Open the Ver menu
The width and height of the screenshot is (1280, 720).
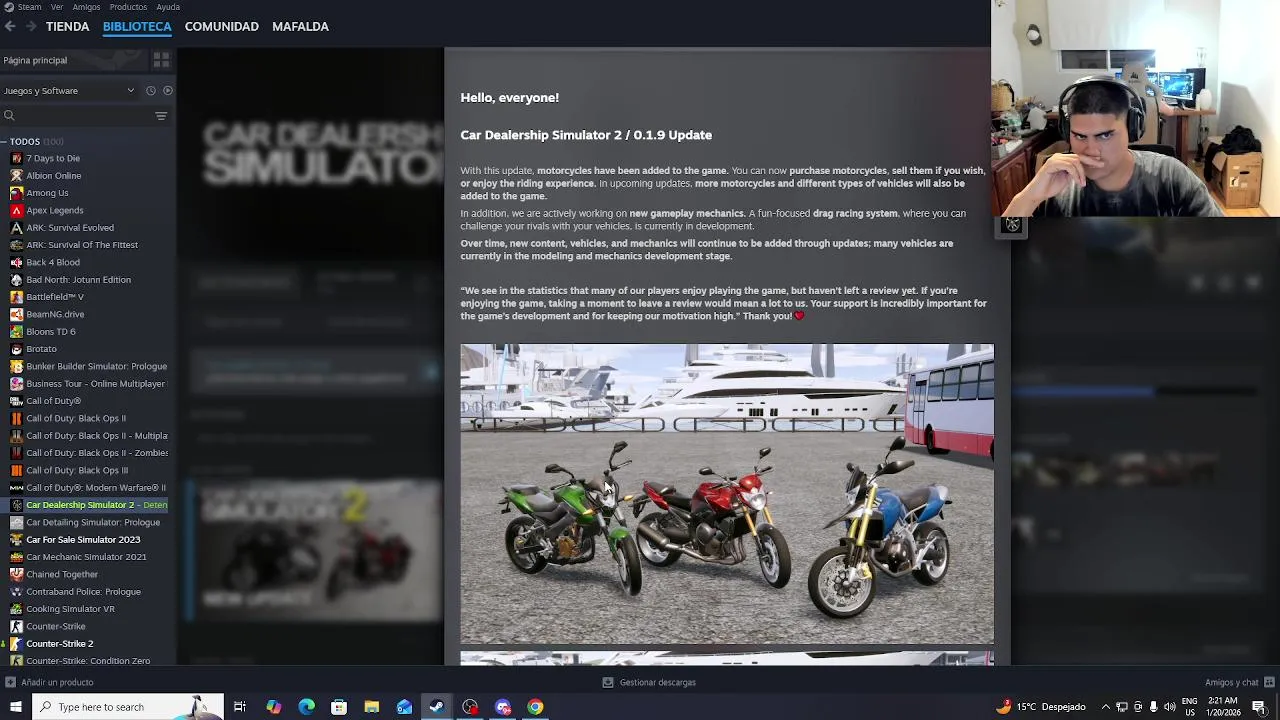point(57,7)
